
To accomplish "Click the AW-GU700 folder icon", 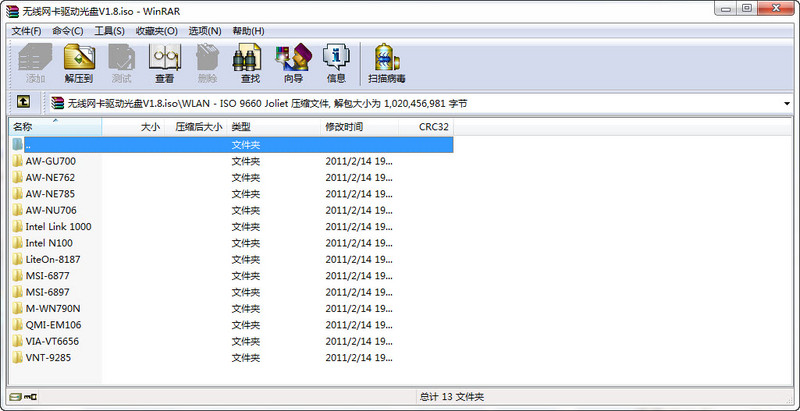I will 18,161.
